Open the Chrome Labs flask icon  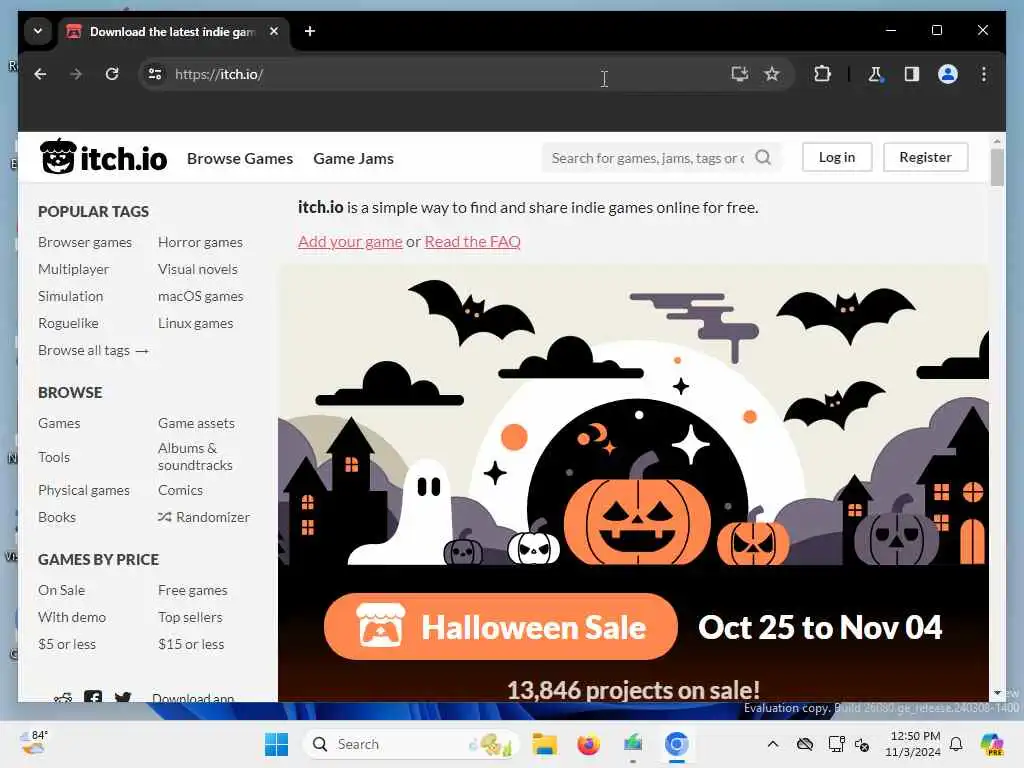pyautogui.click(x=875, y=74)
